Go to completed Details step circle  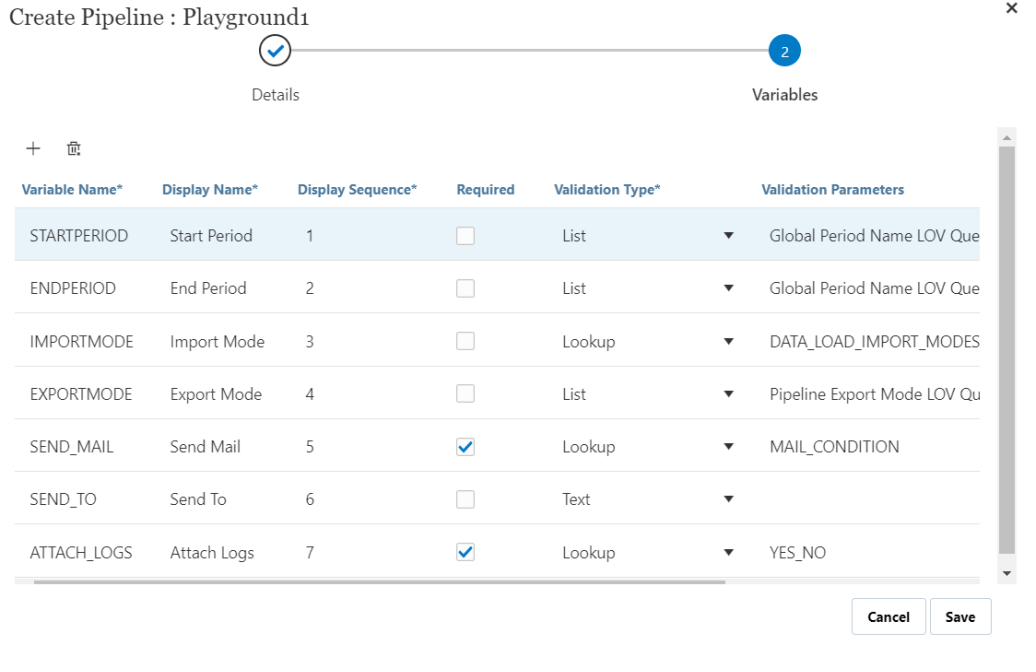click(x=275, y=51)
